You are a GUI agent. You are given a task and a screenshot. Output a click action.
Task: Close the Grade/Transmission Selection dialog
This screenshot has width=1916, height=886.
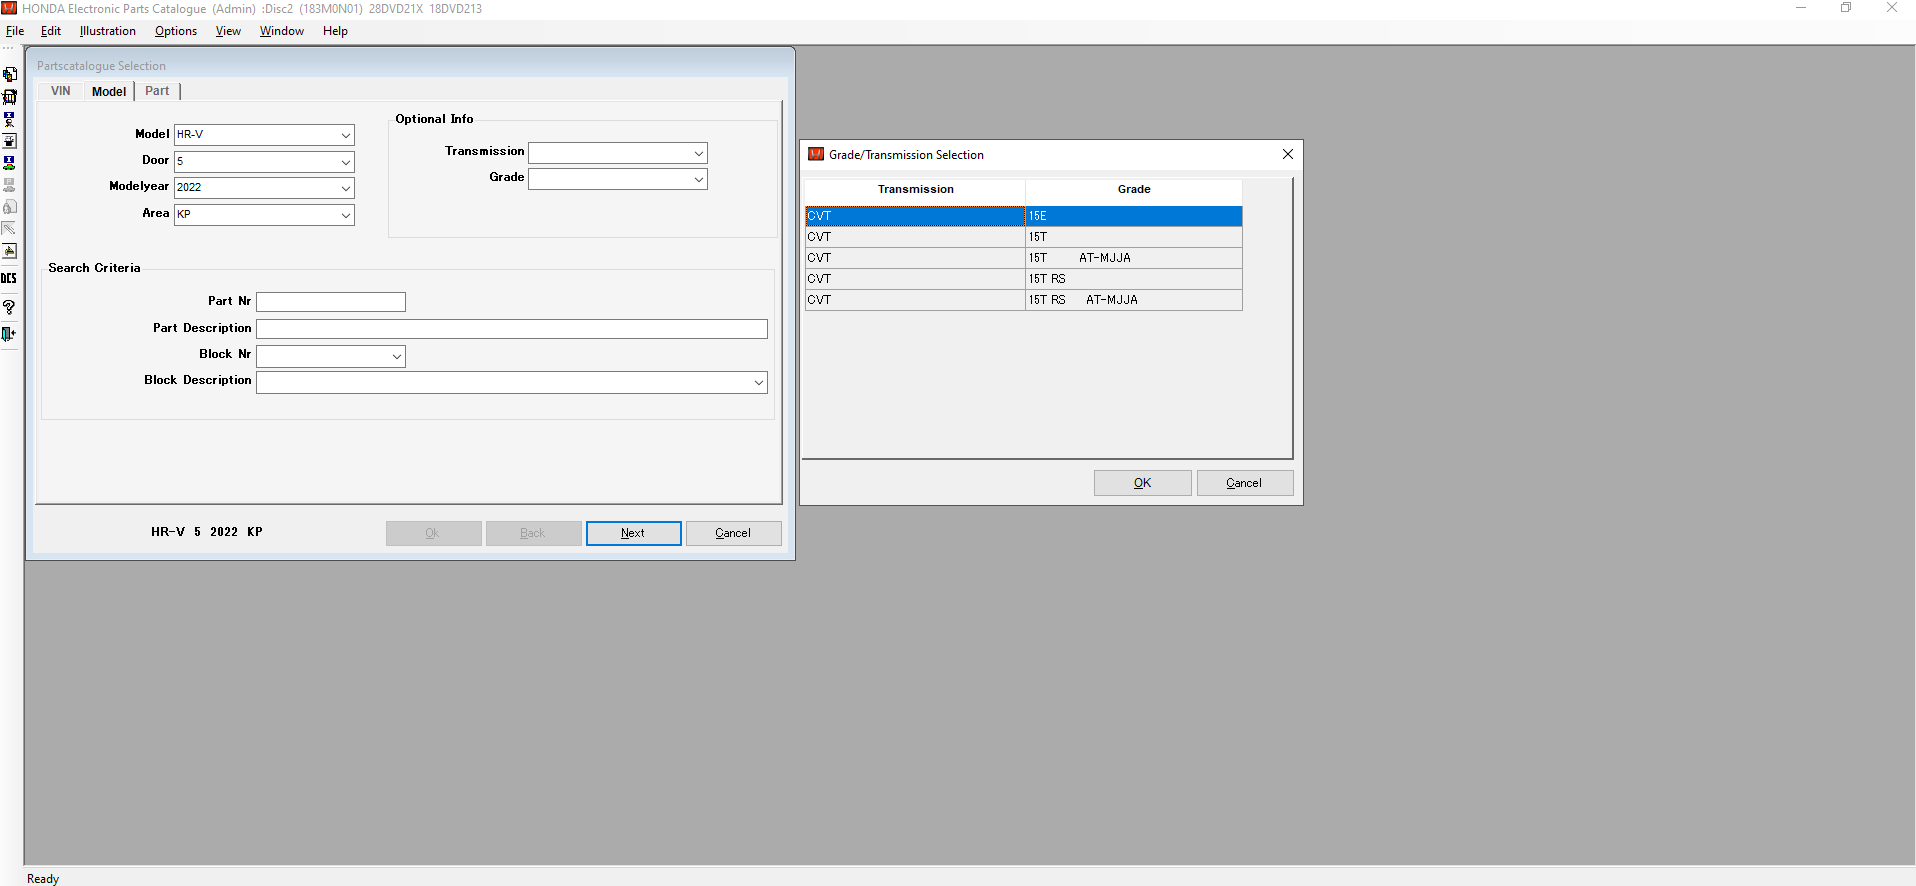[1288, 154]
